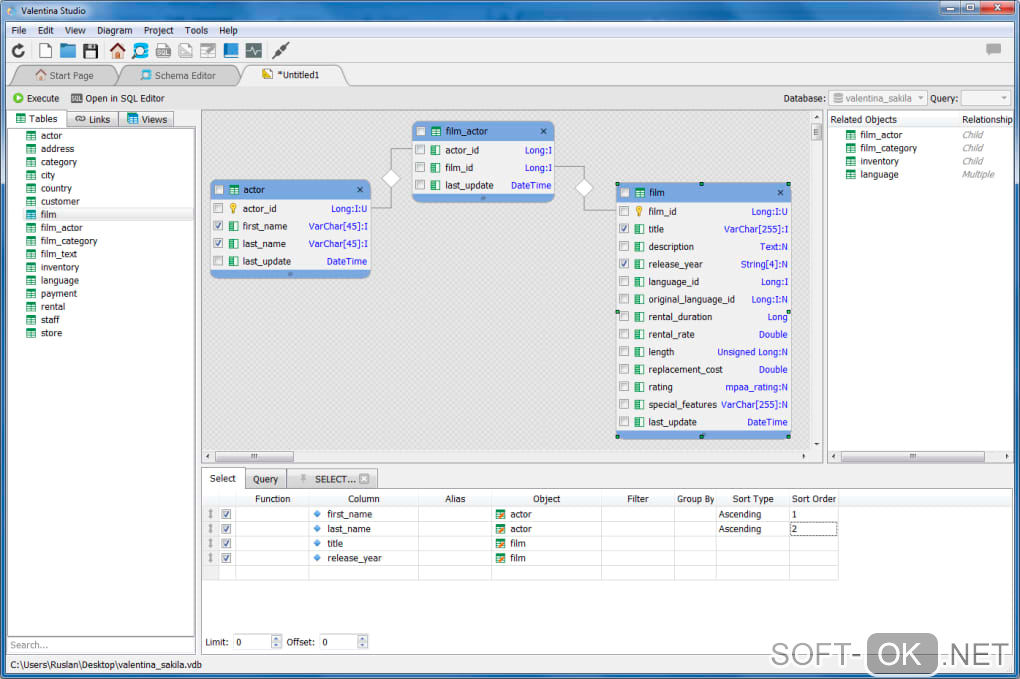
Task: Close the actor table in the diagram
Action: point(360,189)
